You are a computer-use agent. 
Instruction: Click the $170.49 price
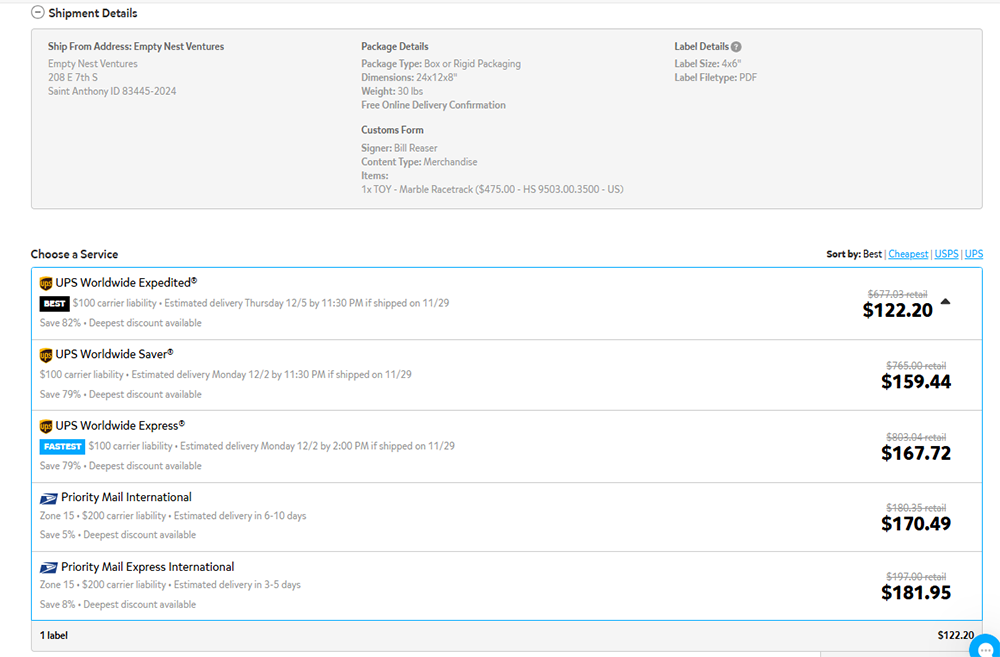(916, 524)
